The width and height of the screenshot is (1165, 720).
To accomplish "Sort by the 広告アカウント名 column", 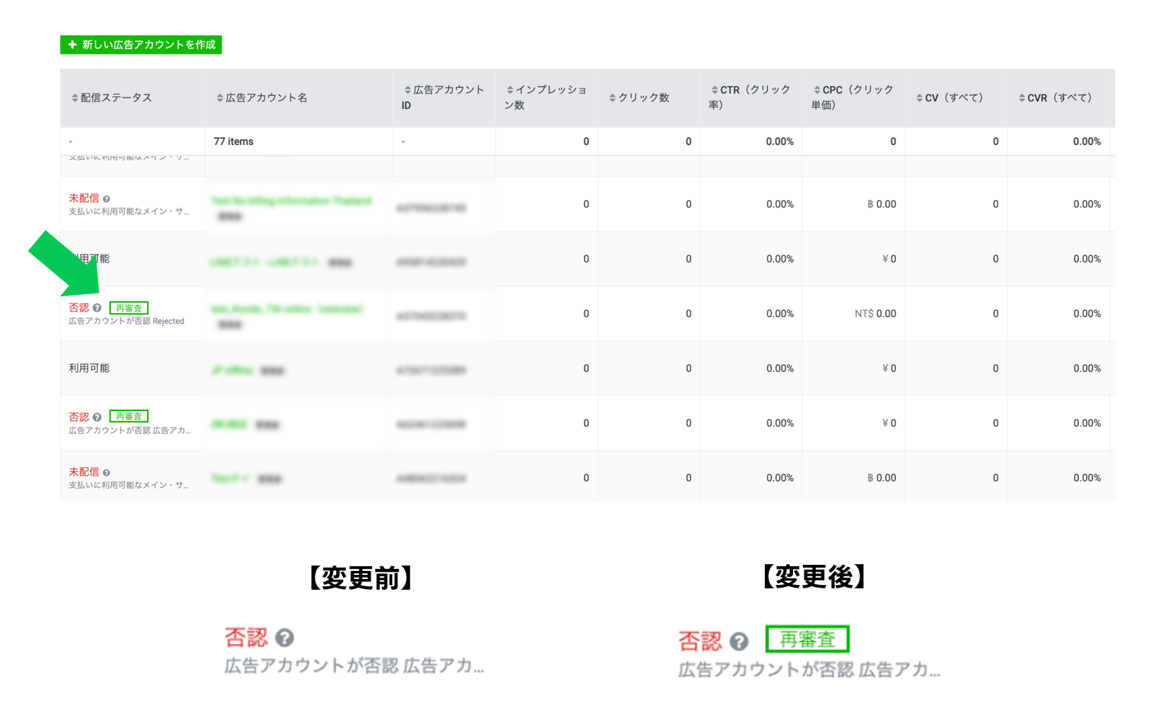I will (x=261, y=98).
